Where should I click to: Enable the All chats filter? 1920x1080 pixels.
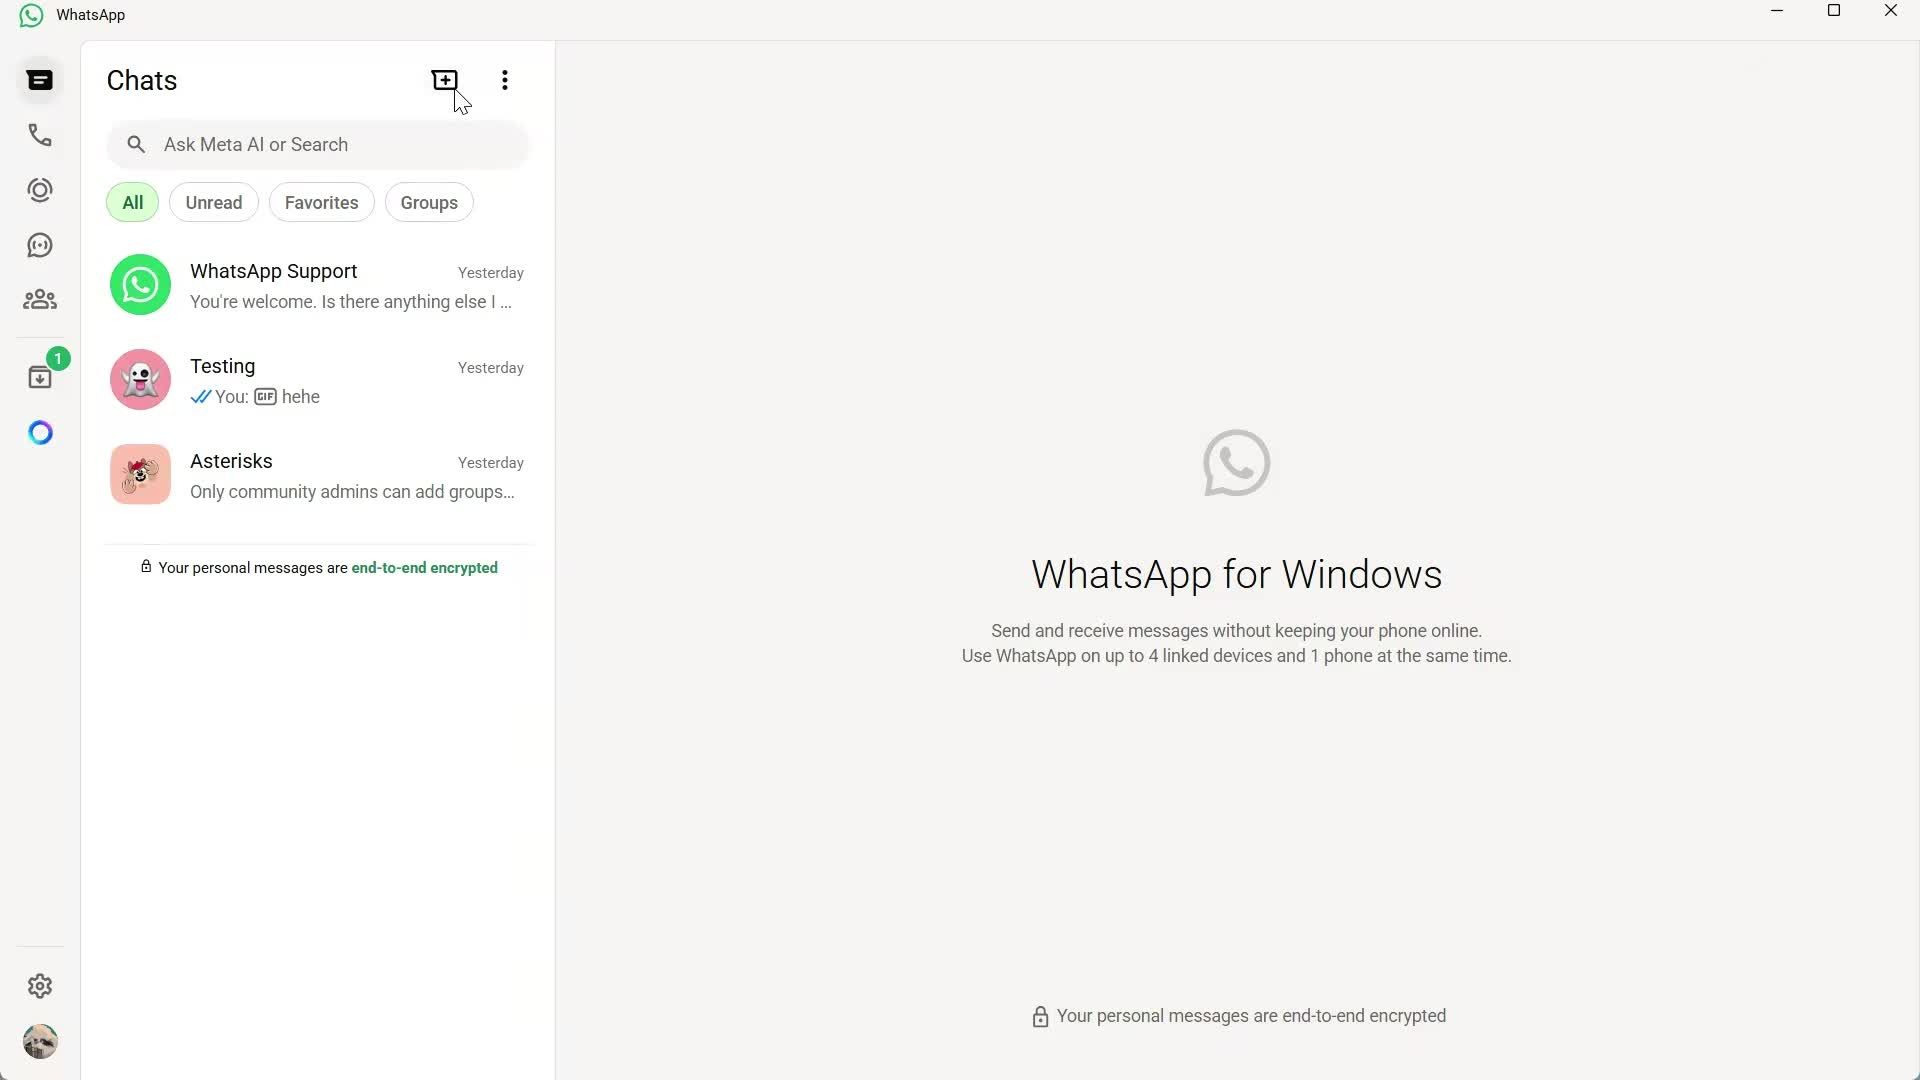coord(131,202)
